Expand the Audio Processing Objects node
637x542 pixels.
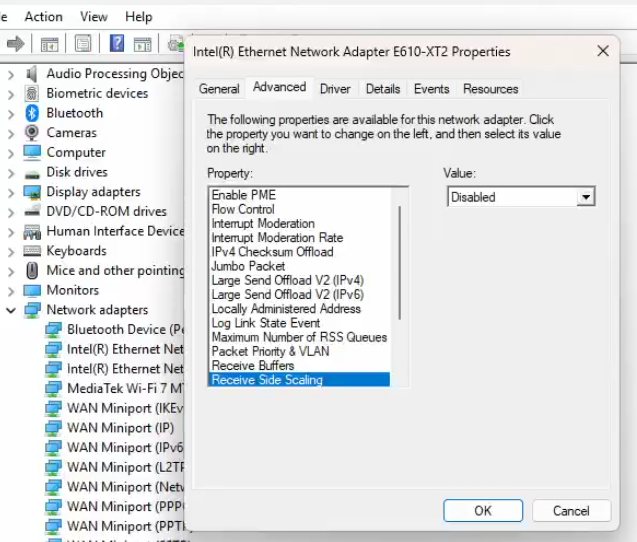click(x=11, y=75)
